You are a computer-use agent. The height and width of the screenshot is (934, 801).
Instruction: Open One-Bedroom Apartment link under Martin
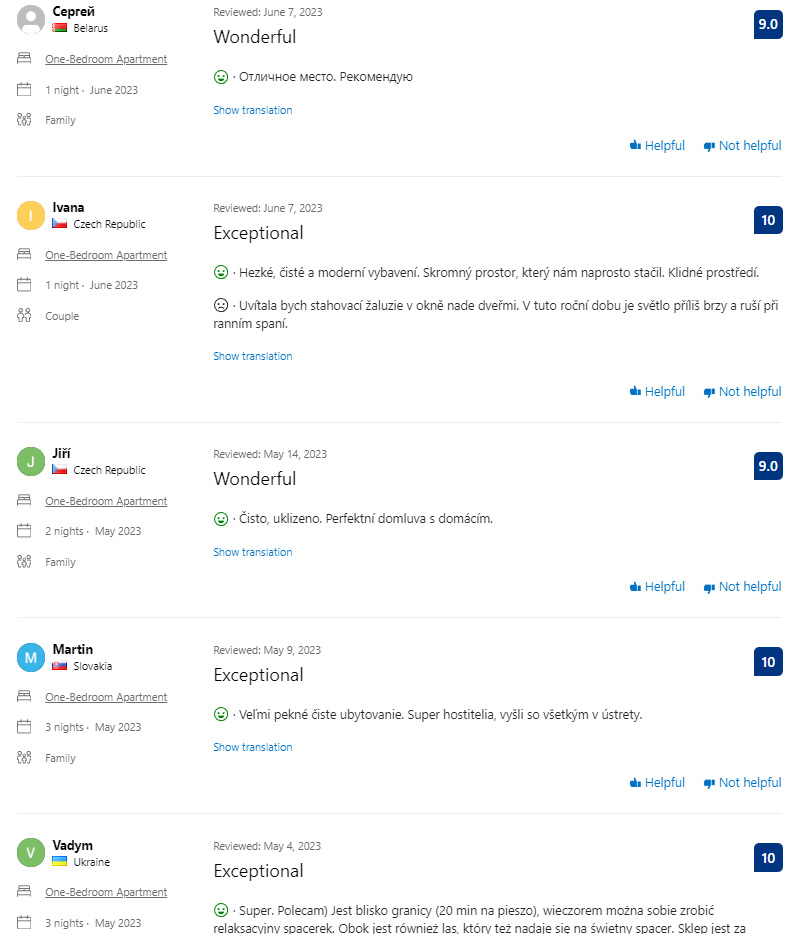click(x=106, y=697)
